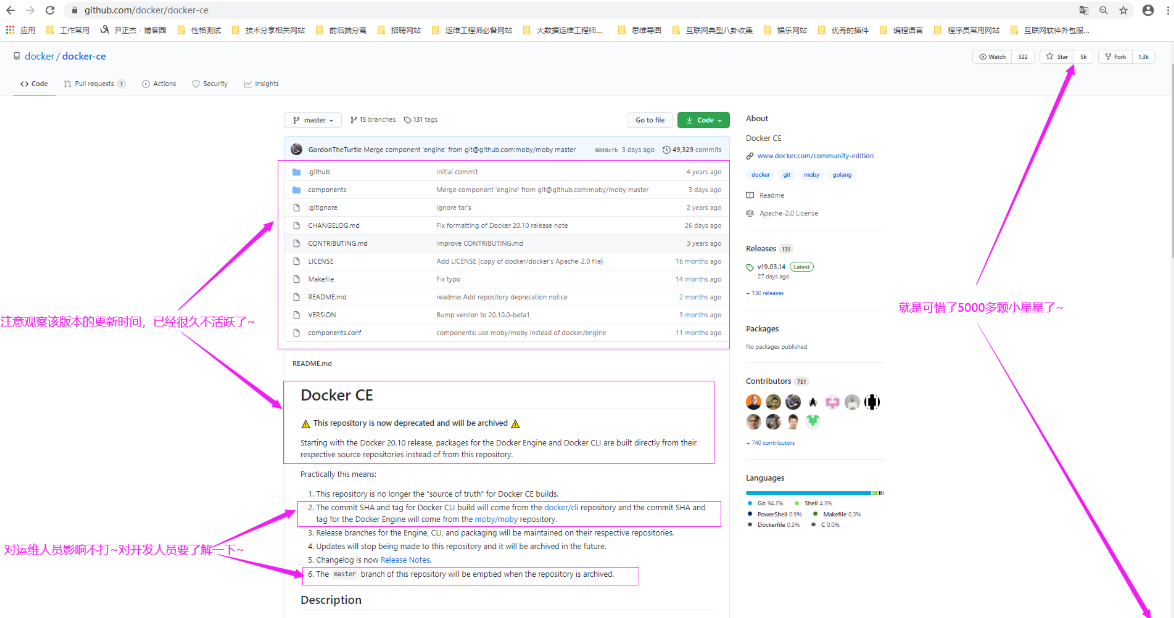Open the 131 tags link
Screen dimensions: 1174x618
tap(421, 120)
